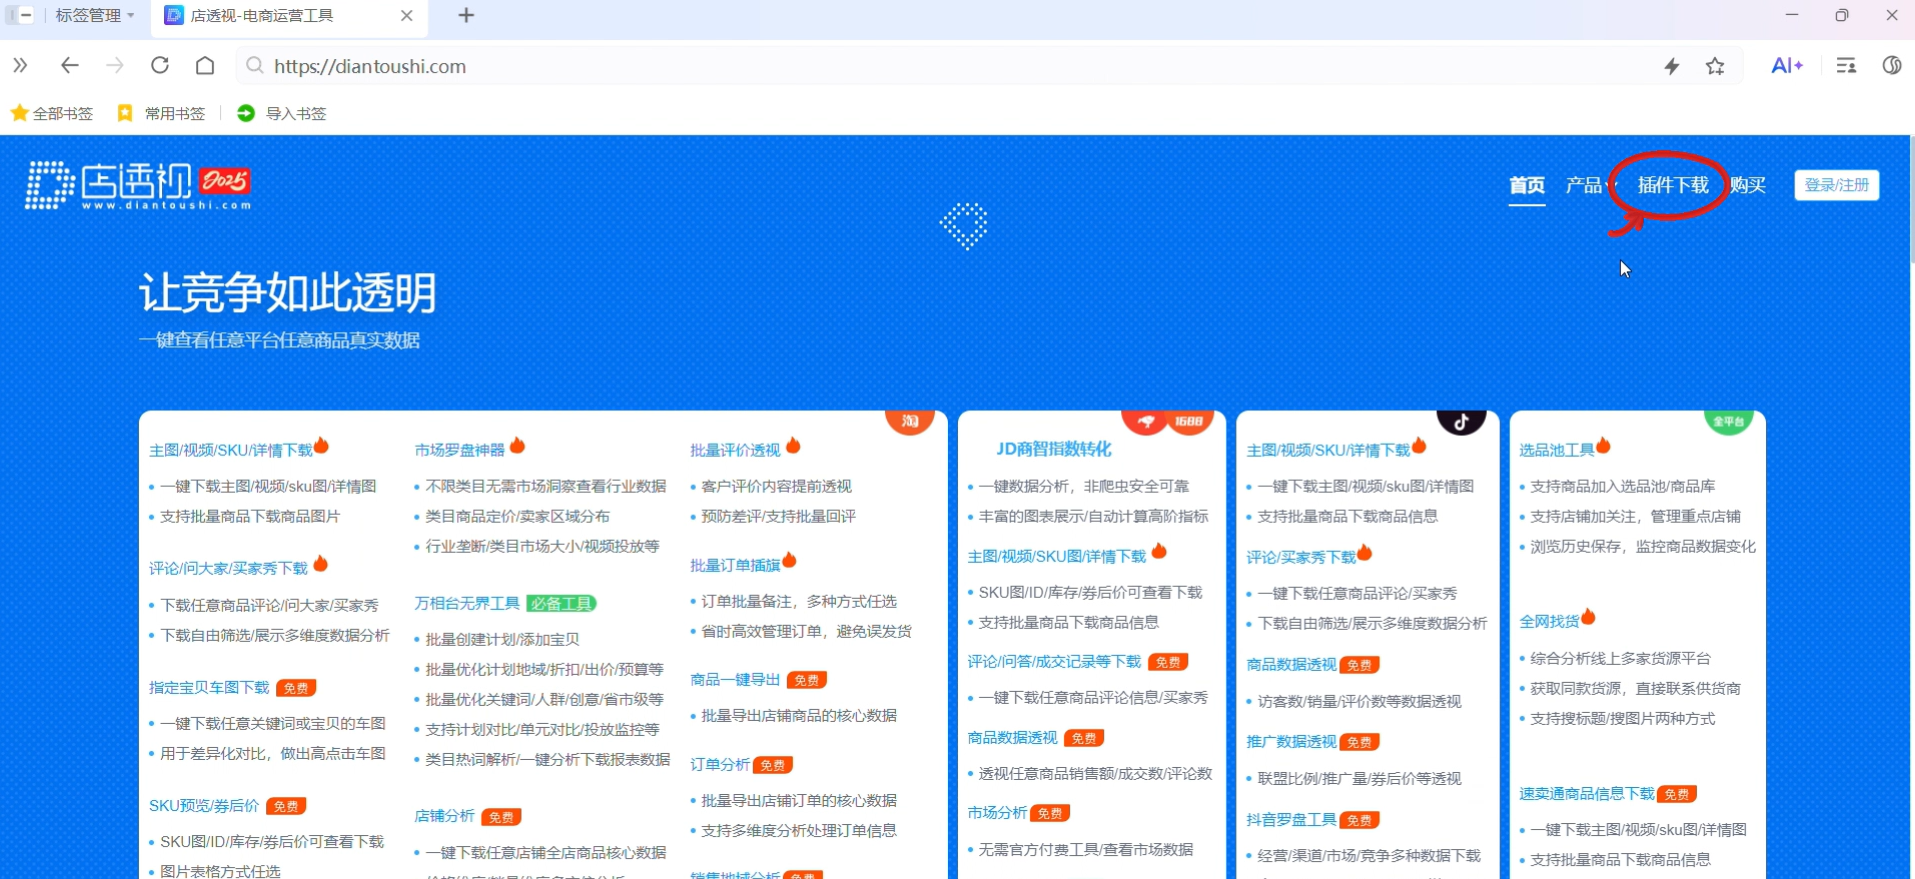
Task: Open the 推广数据透视 link
Action: click(1291, 741)
